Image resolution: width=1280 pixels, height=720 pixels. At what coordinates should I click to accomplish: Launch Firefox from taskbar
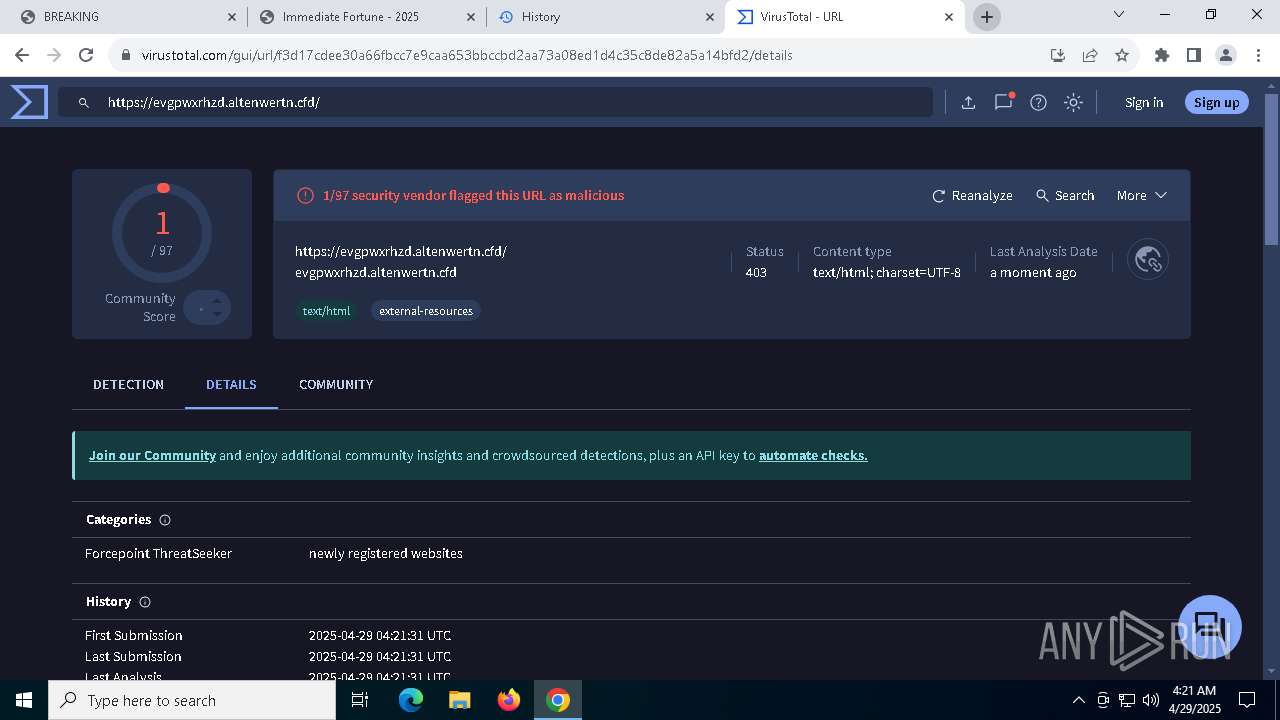(509, 700)
